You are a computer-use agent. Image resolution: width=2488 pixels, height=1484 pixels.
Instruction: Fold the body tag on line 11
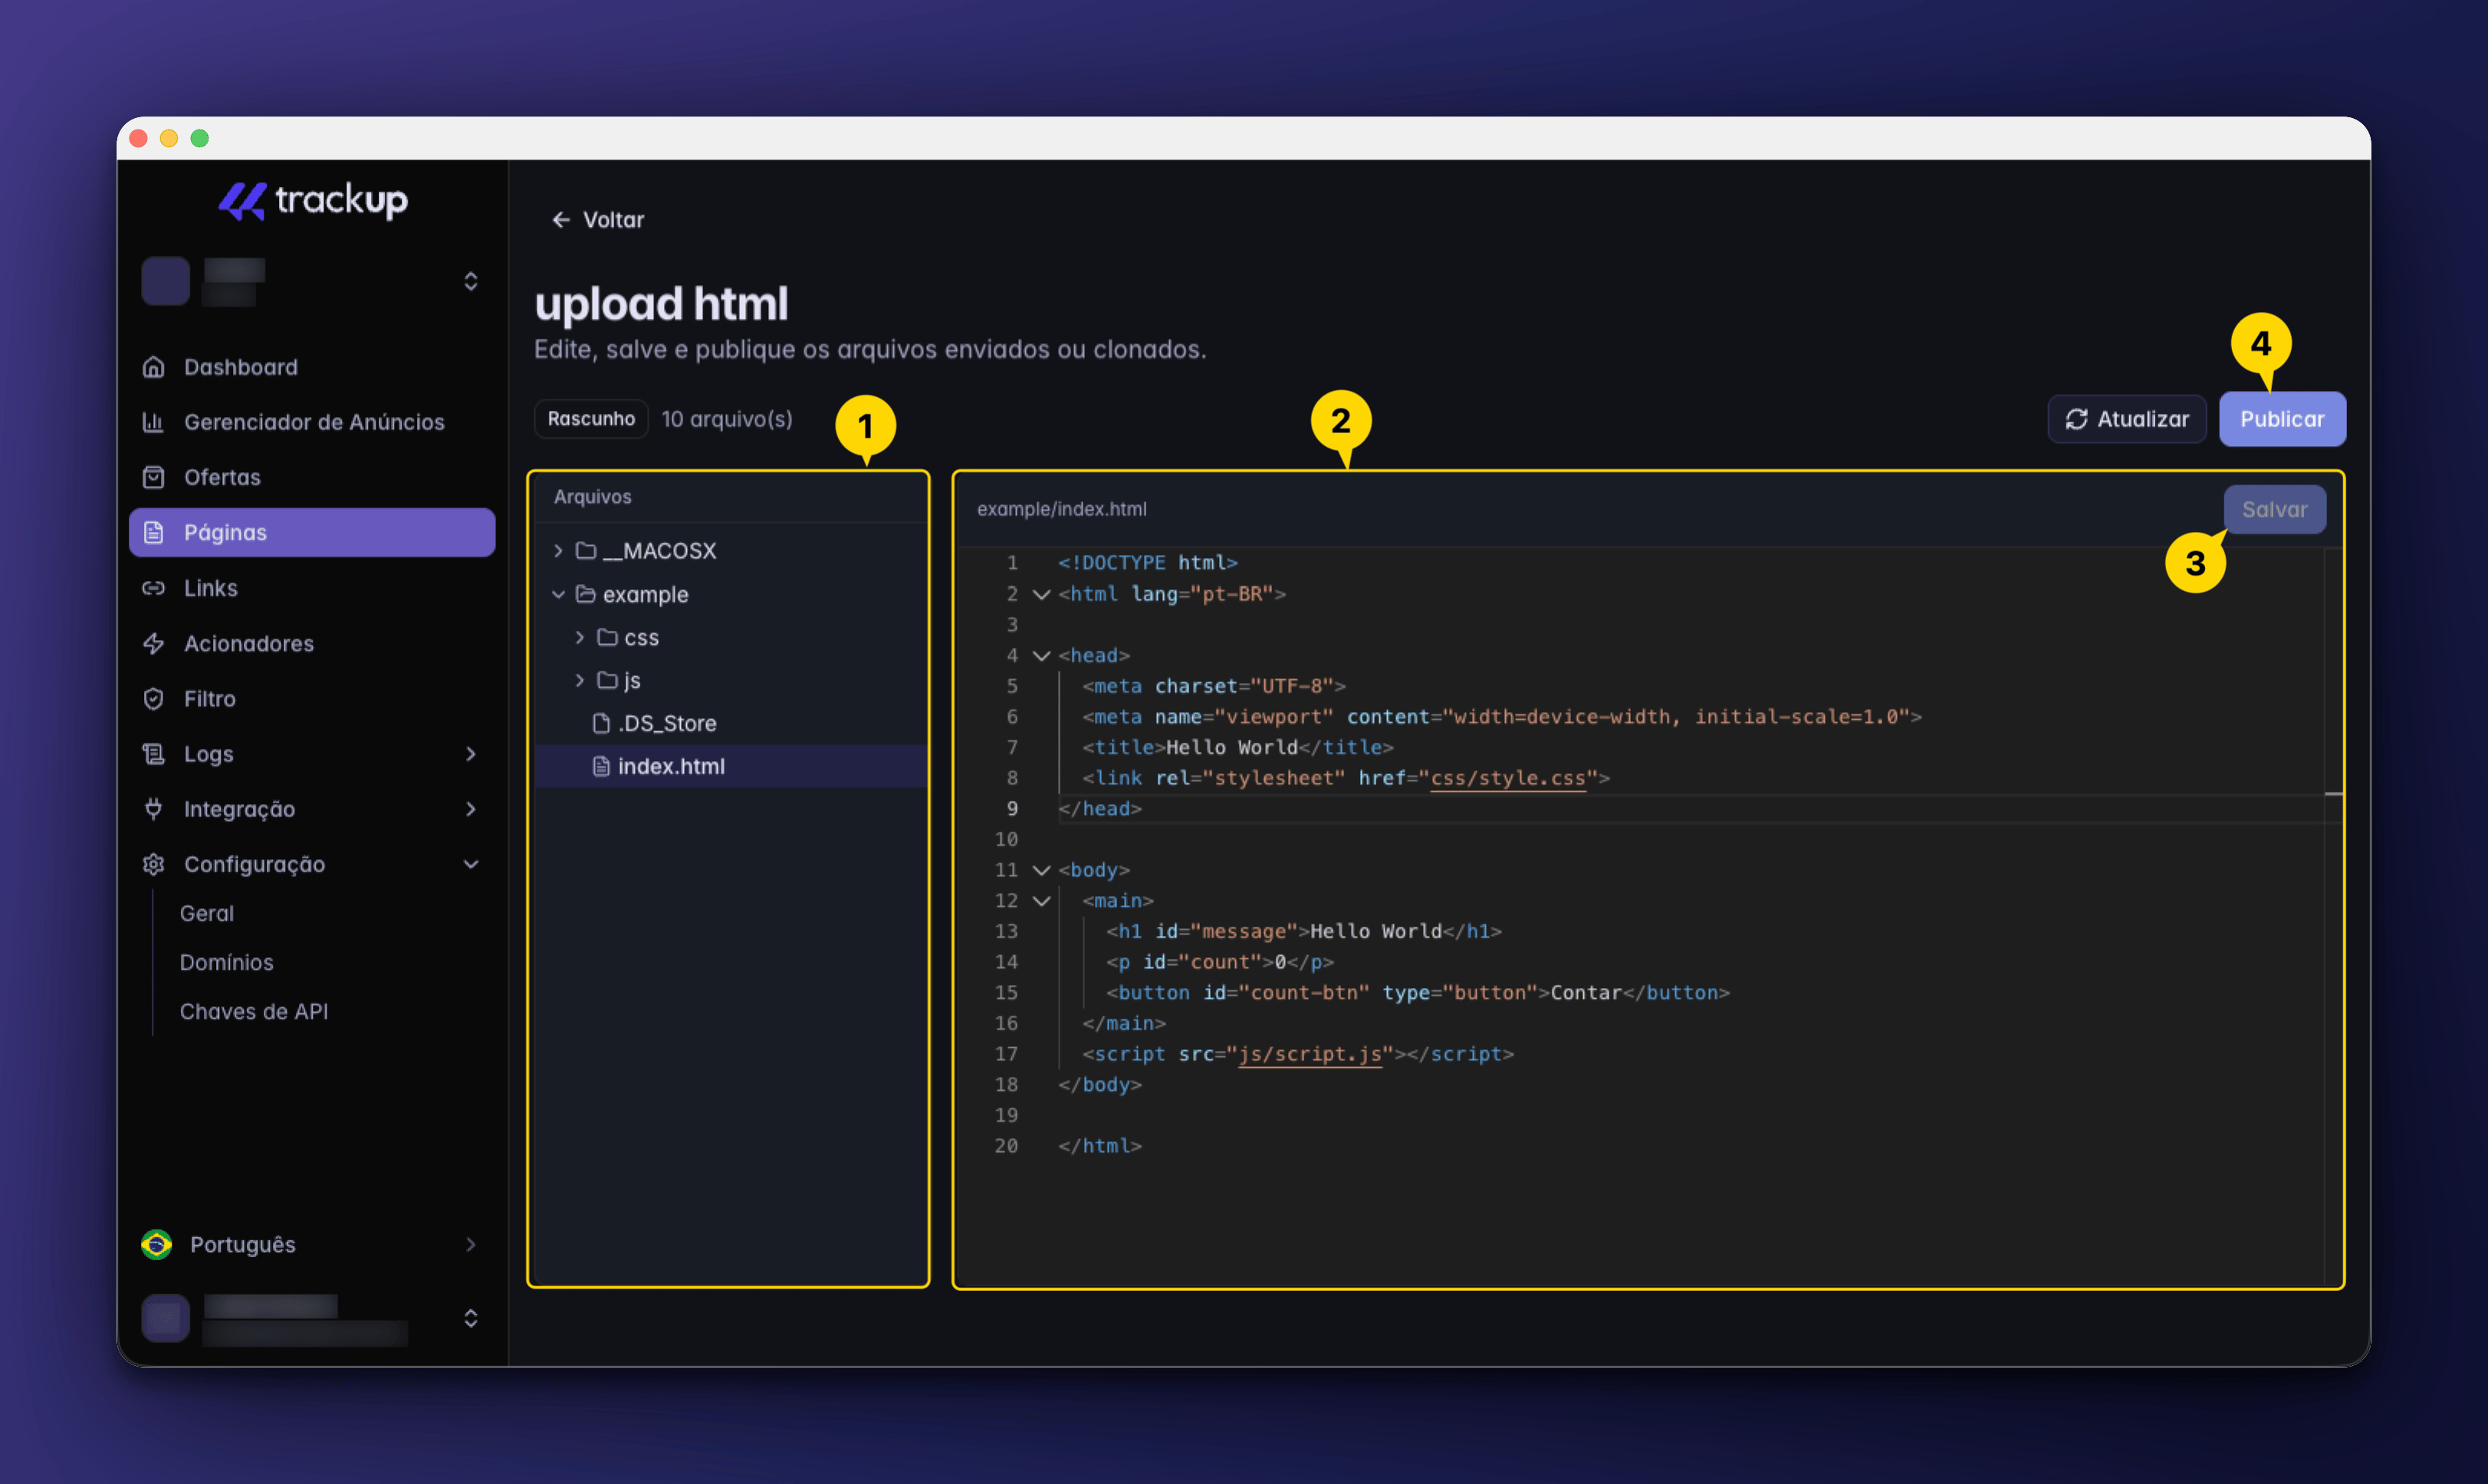[1041, 870]
